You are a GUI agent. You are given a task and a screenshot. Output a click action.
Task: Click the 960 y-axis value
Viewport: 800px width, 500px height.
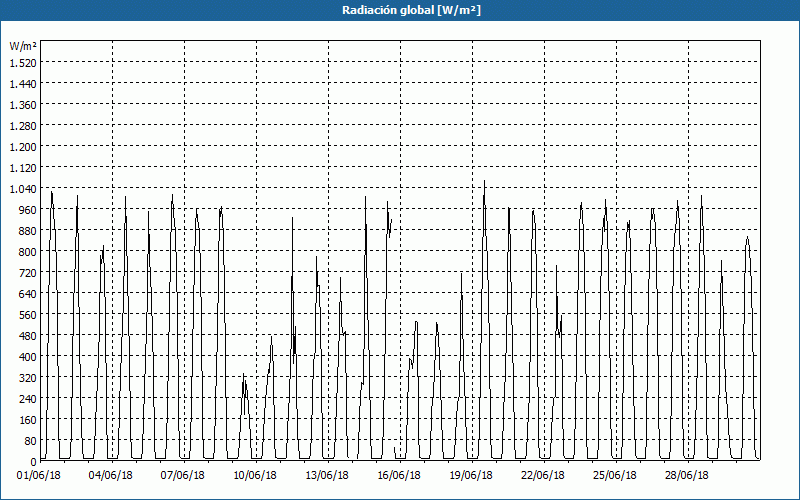(28, 210)
